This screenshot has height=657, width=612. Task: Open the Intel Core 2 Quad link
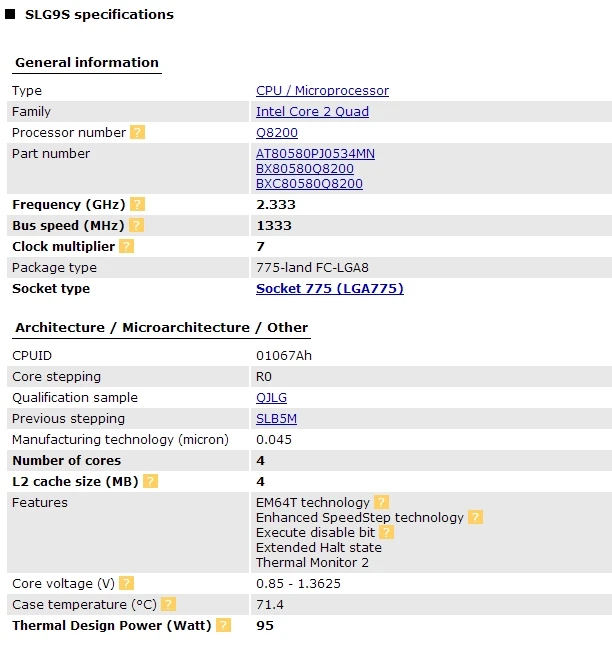pyautogui.click(x=312, y=111)
